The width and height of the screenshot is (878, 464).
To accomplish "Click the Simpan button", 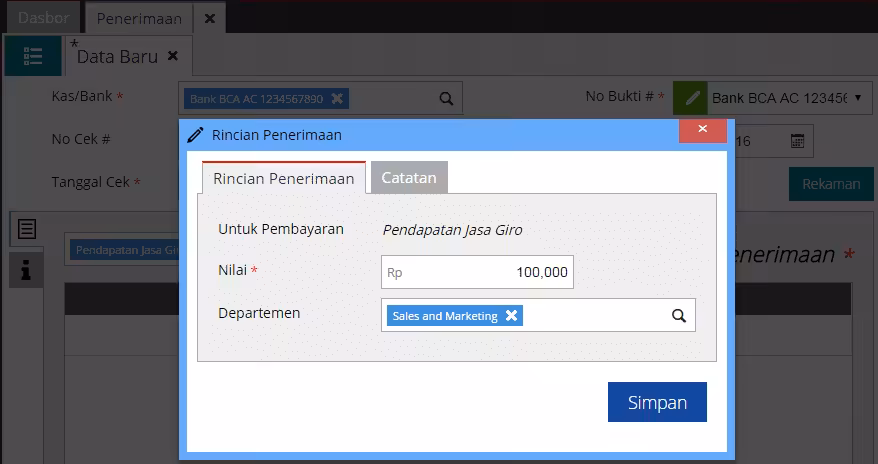I will tap(657, 402).
